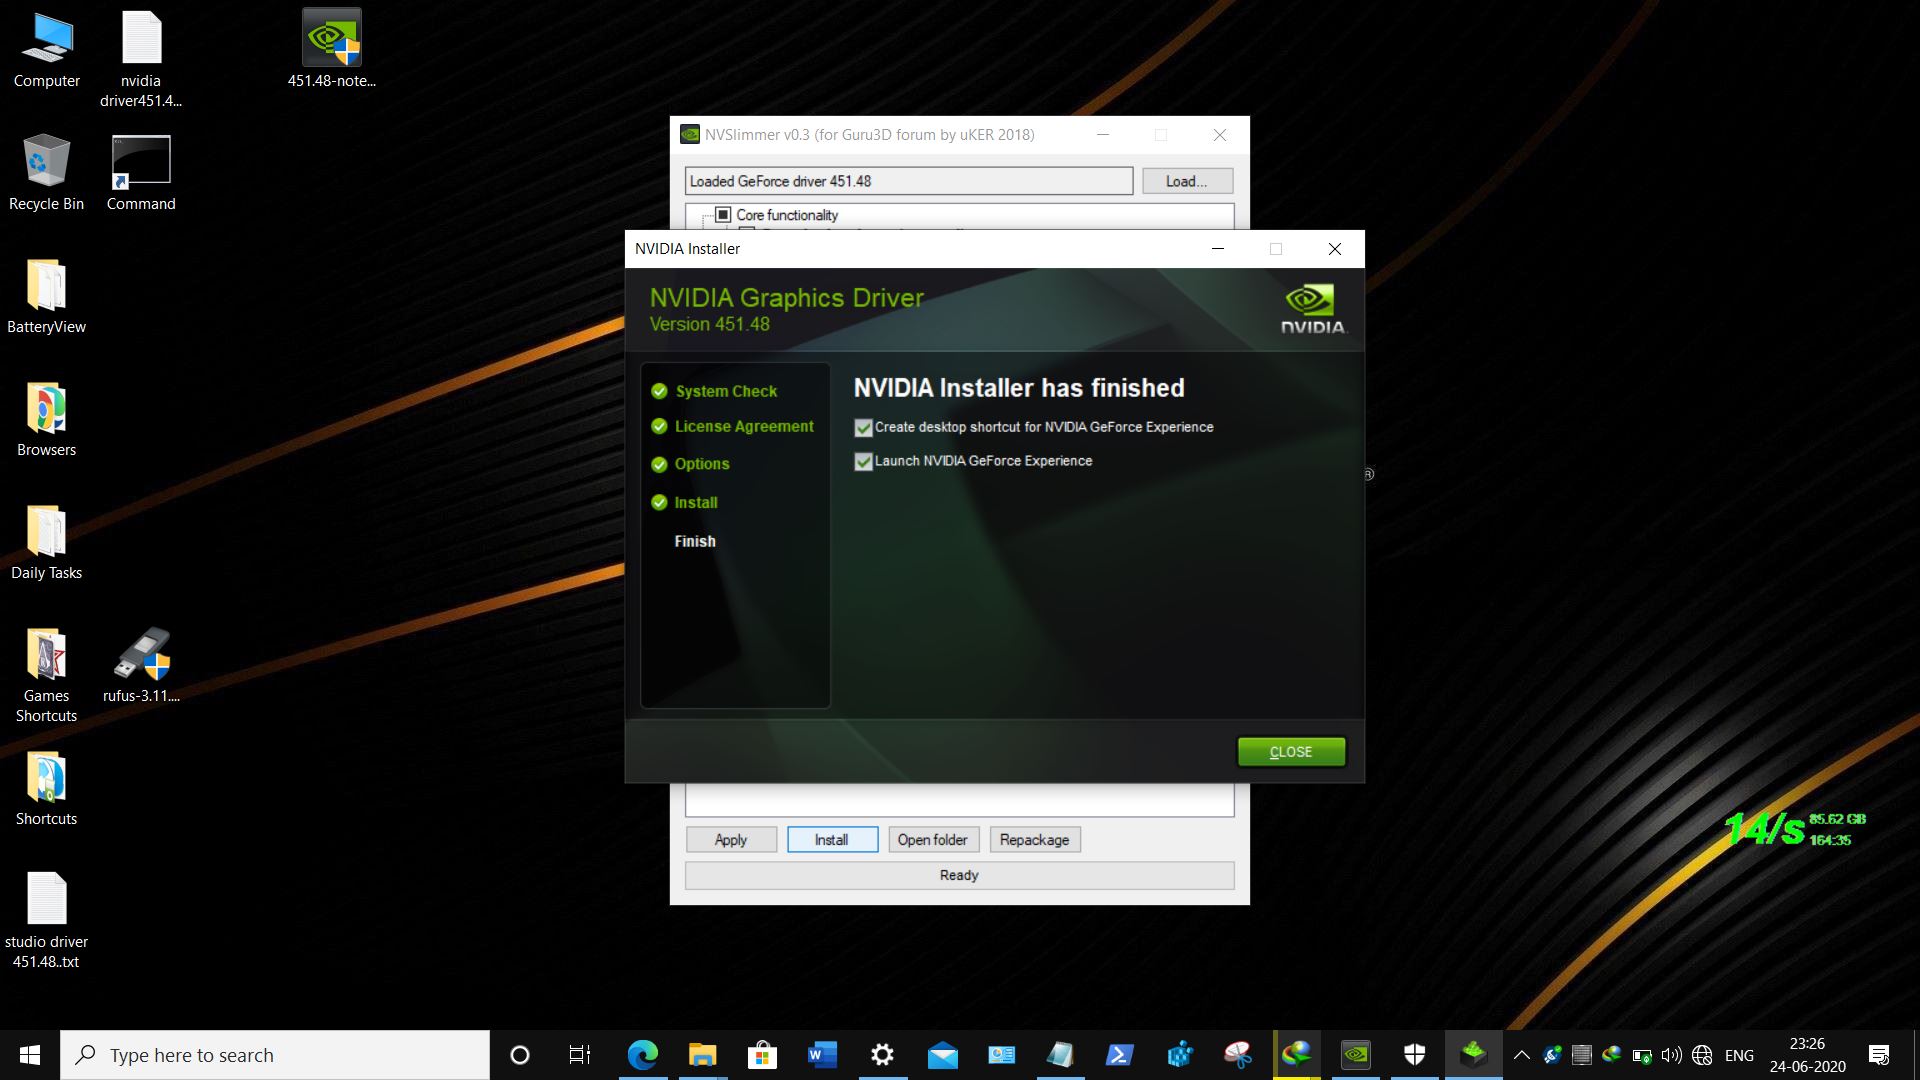Close the NVSlimmer window
This screenshot has width=1920, height=1080.
1220,135
